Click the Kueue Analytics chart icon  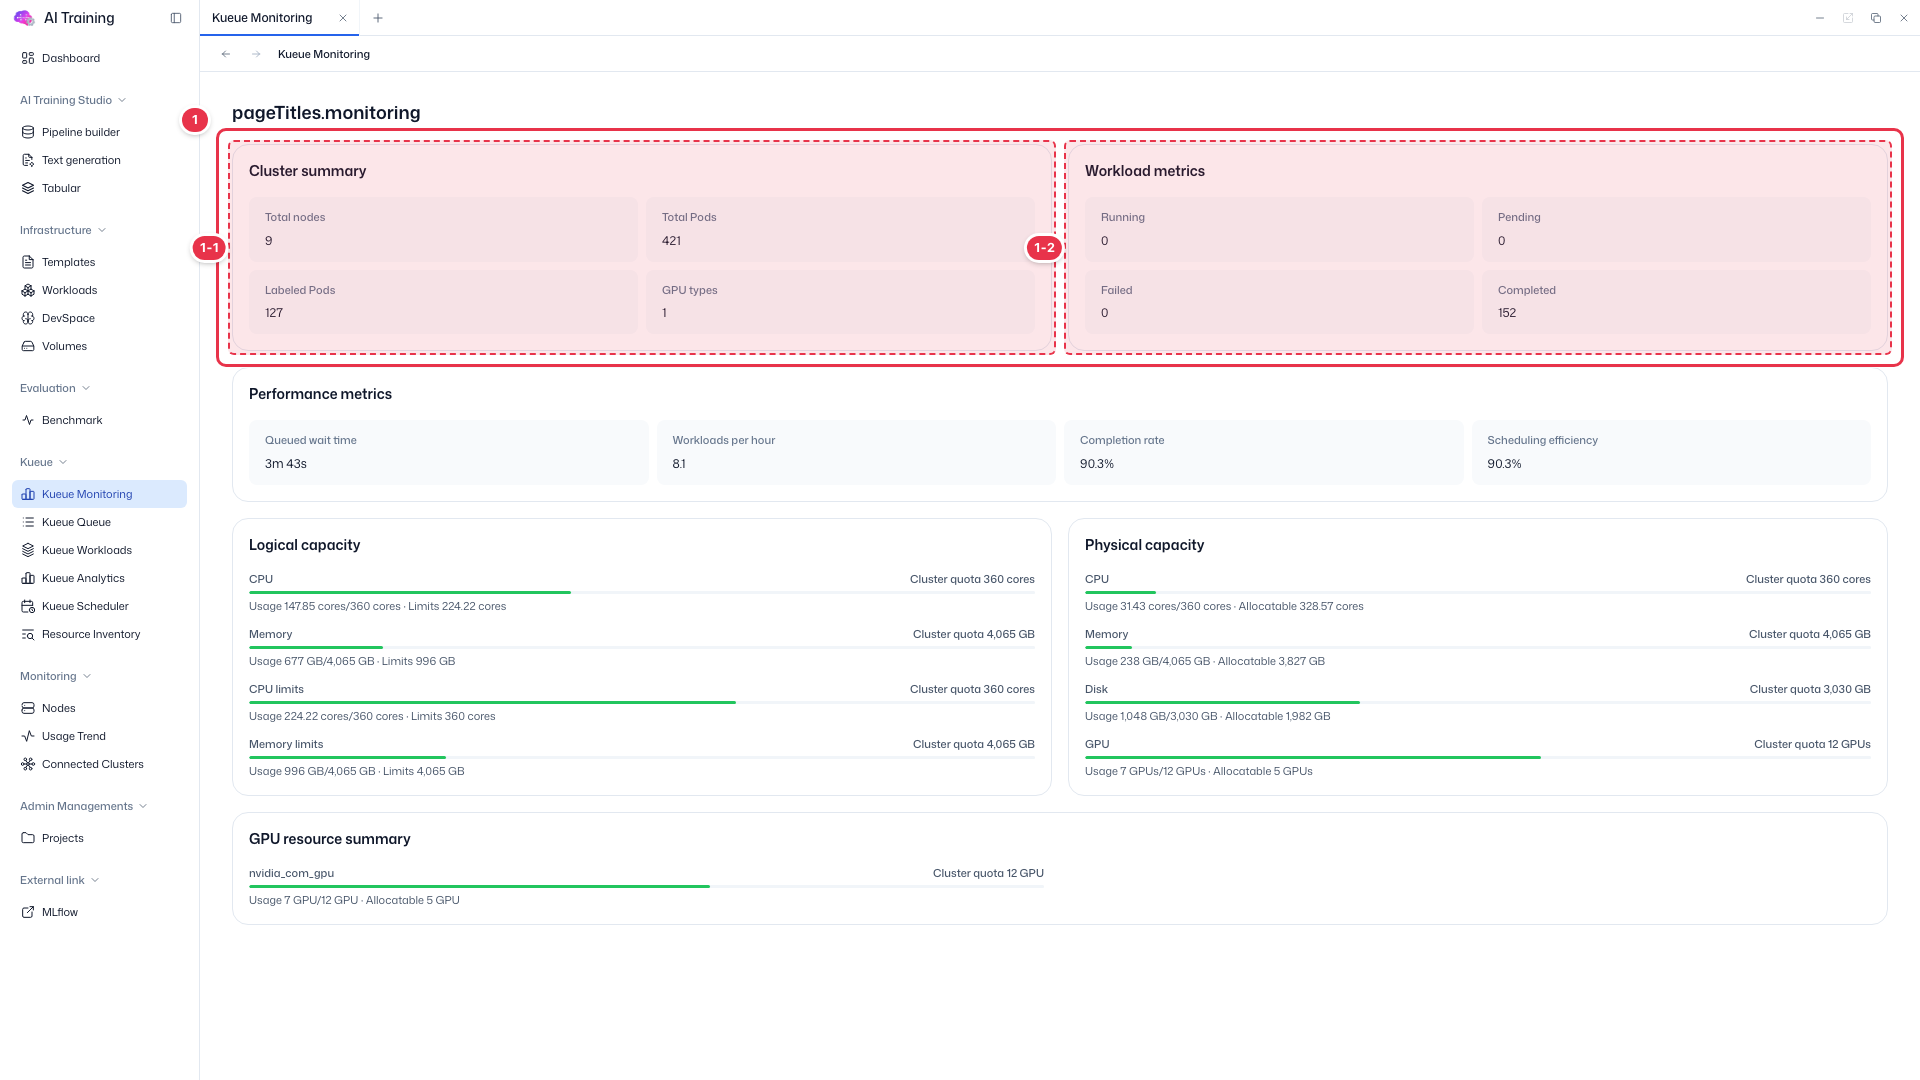pyautogui.click(x=28, y=578)
